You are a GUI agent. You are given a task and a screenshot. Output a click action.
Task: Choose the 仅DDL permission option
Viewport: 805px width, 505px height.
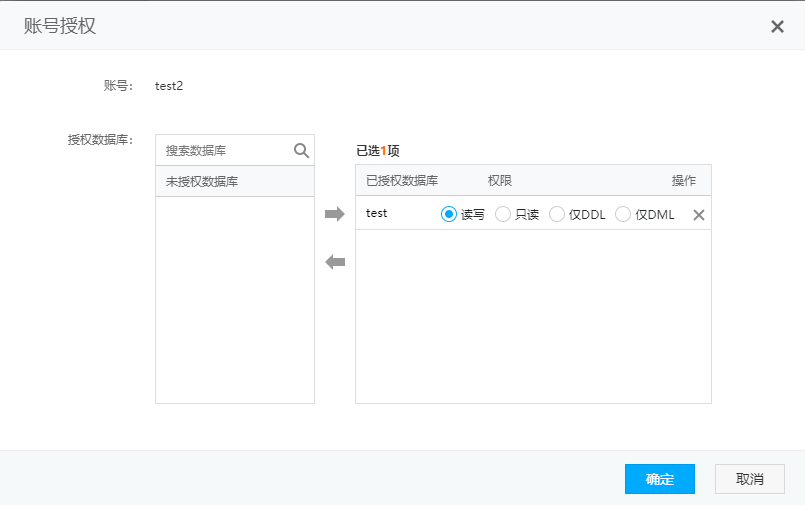[x=557, y=214]
